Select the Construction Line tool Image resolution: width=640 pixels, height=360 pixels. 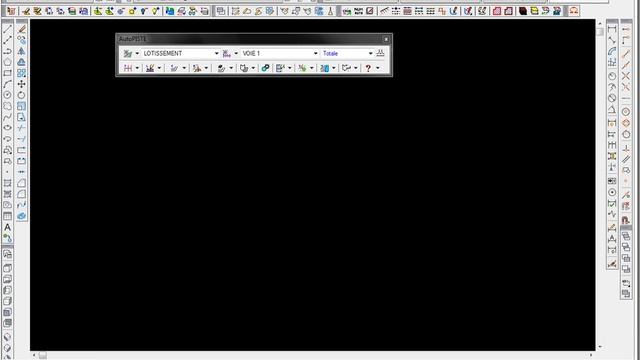coord(7,40)
